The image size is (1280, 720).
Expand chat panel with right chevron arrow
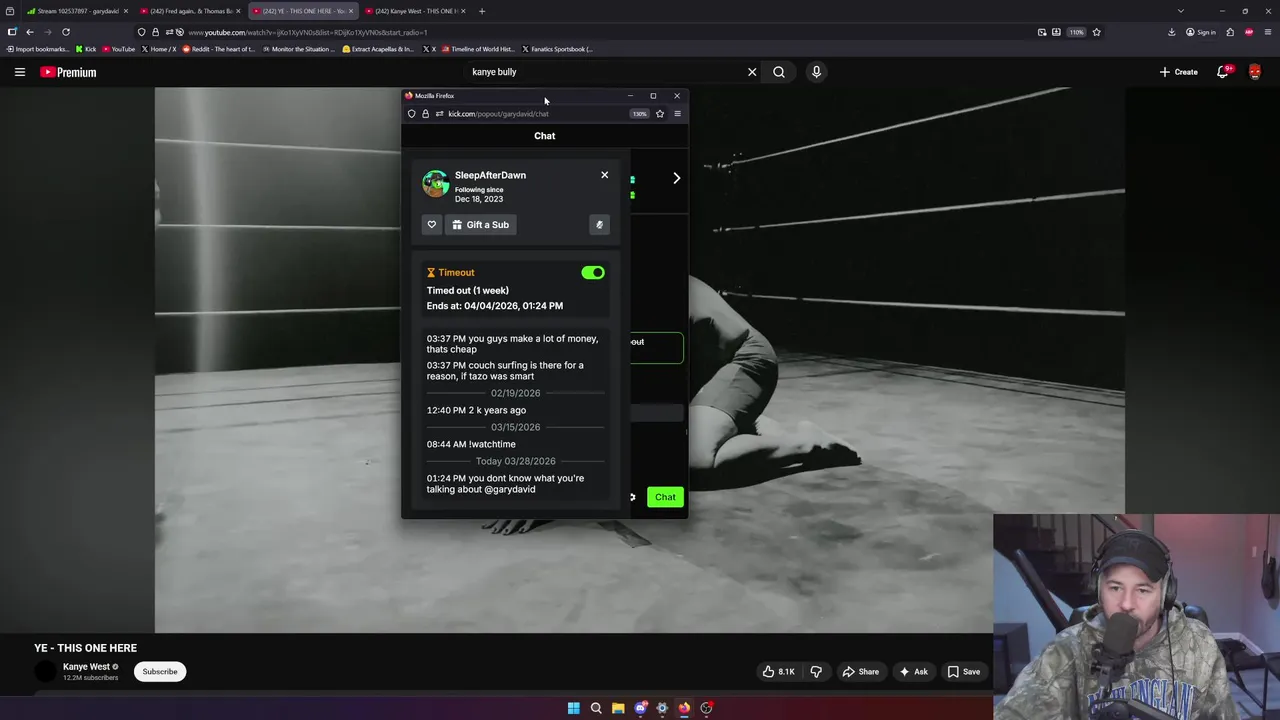[676, 178]
